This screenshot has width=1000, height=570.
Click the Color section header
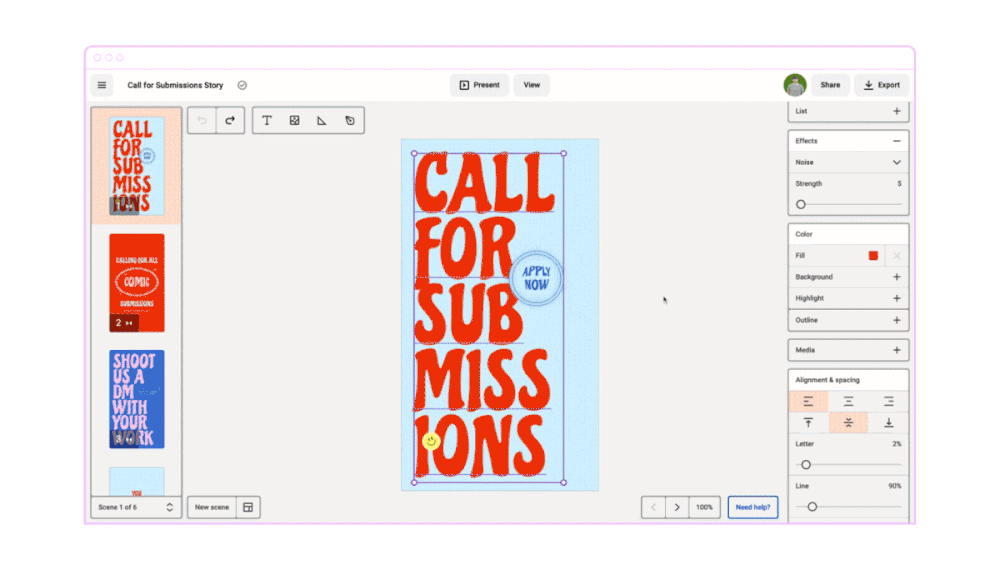point(848,234)
